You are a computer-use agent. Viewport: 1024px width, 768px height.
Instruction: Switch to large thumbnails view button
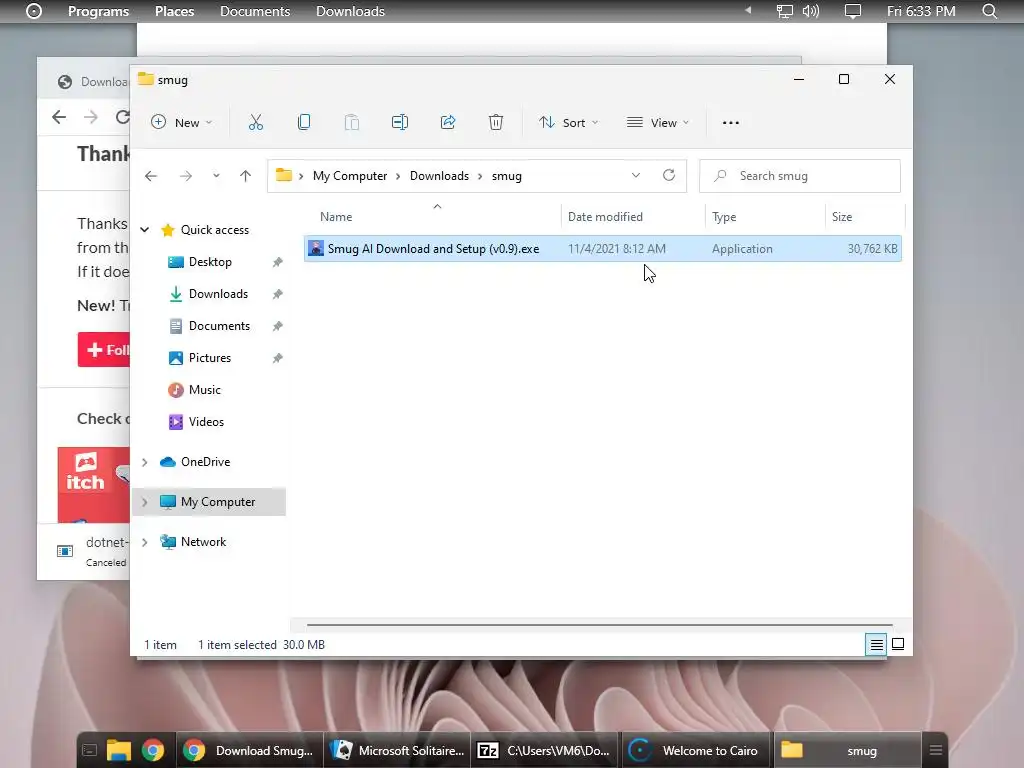898,645
